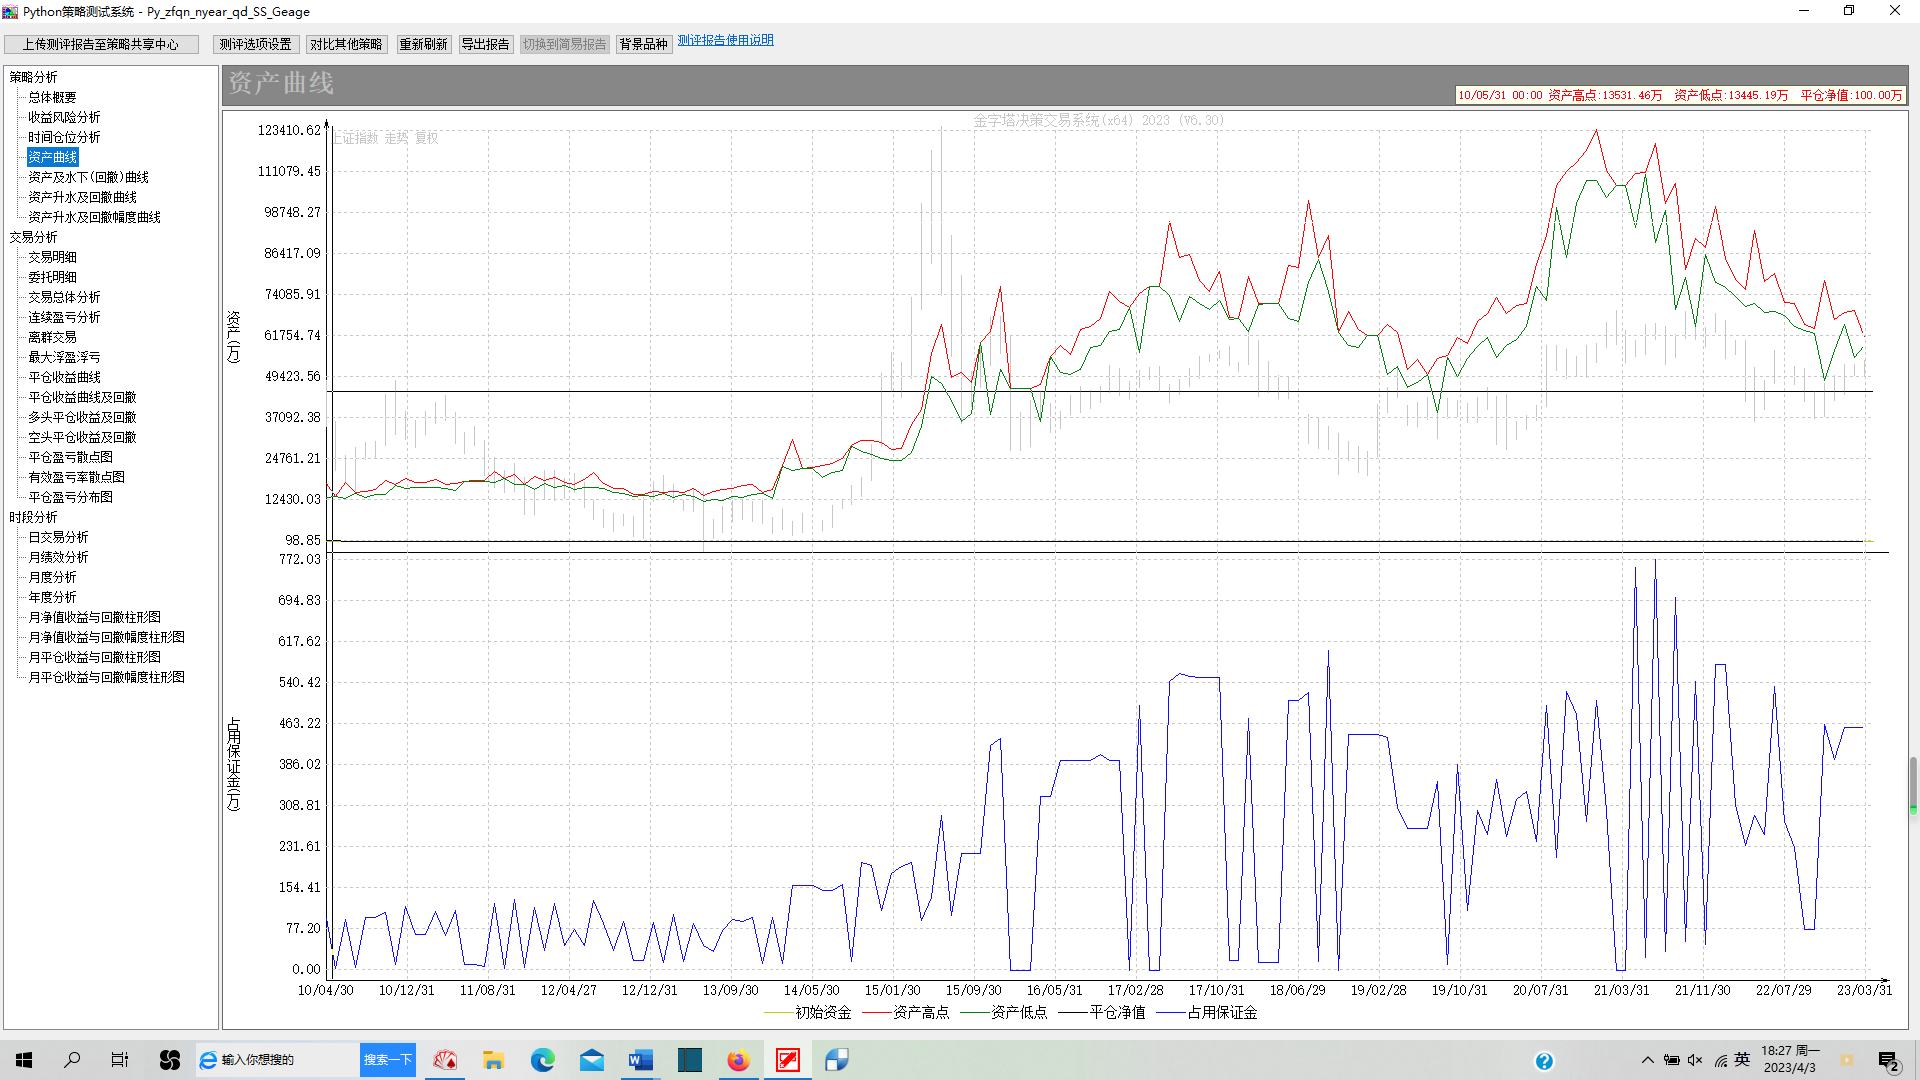The width and height of the screenshot is (1920, 1080).
Task: Select 时间仓位分析 in tree
Action: tap(64, 137)
